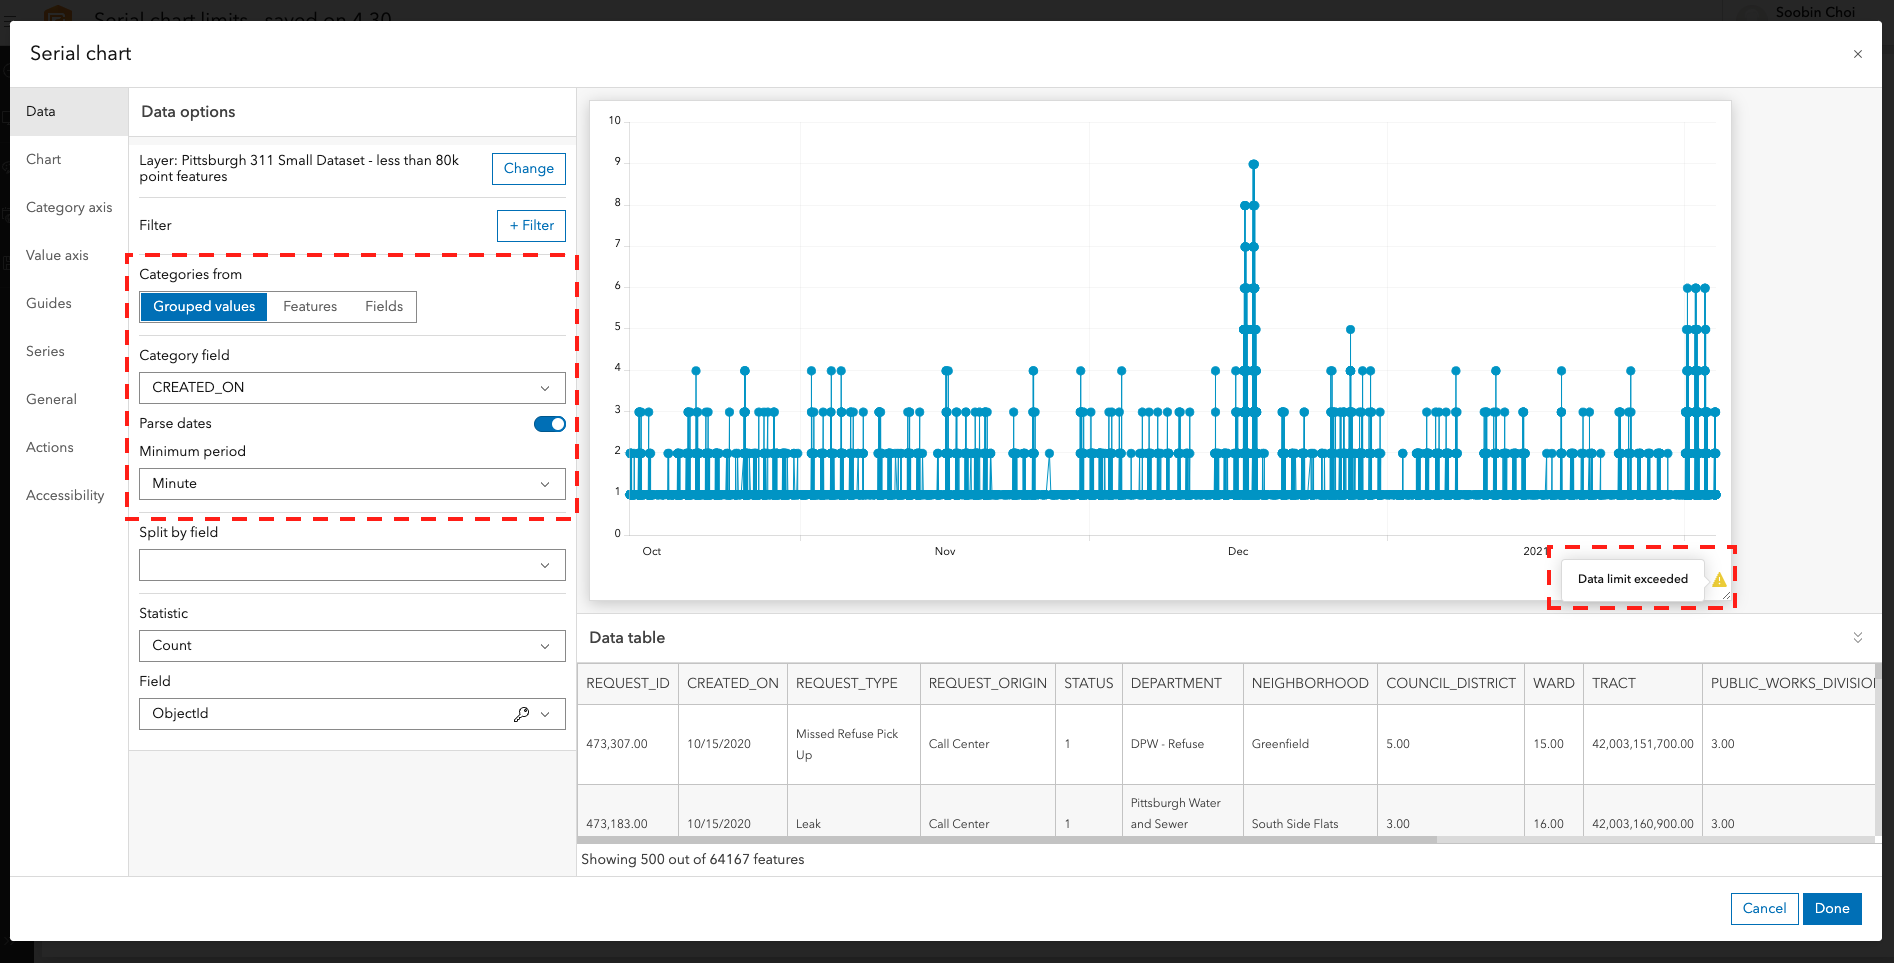Screen dimensions: 1894x963
Task: Open the empty Split by field dropdown
Action: 351,564
